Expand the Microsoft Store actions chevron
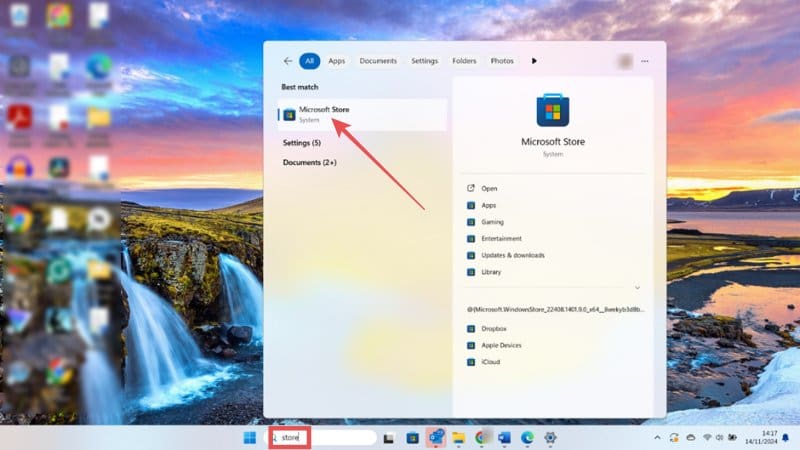Screen dimensions: 800x450 [637, 288]
